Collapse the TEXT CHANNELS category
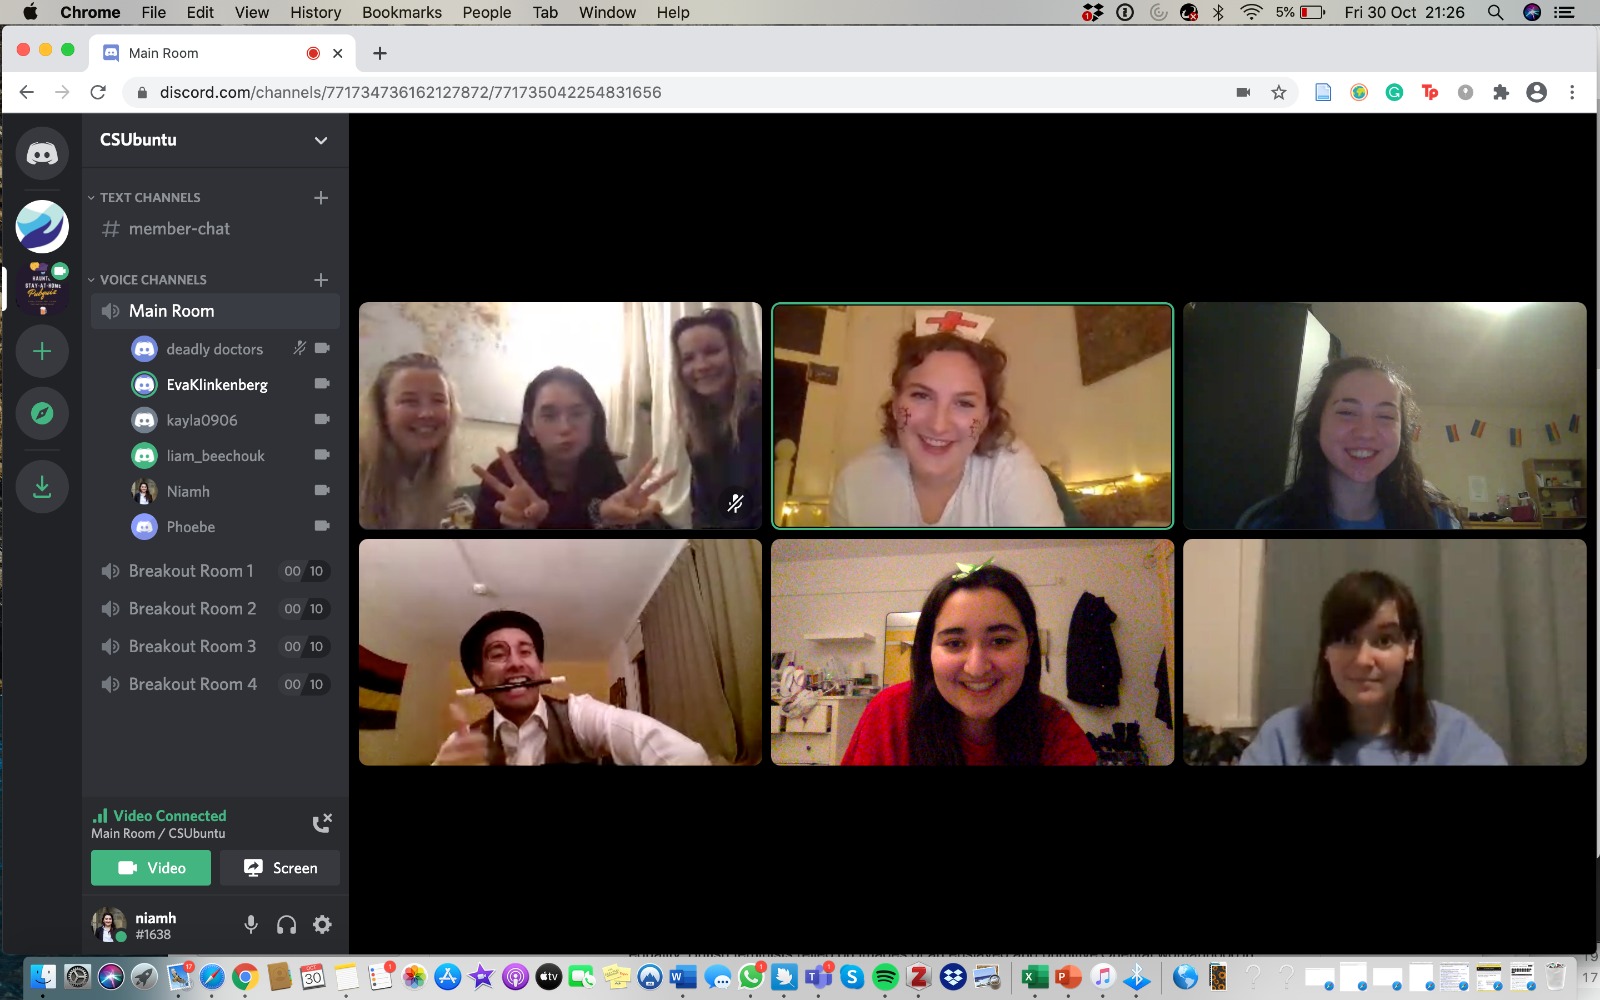This screenshot has height=1000, width=1600. click(144, 198)
